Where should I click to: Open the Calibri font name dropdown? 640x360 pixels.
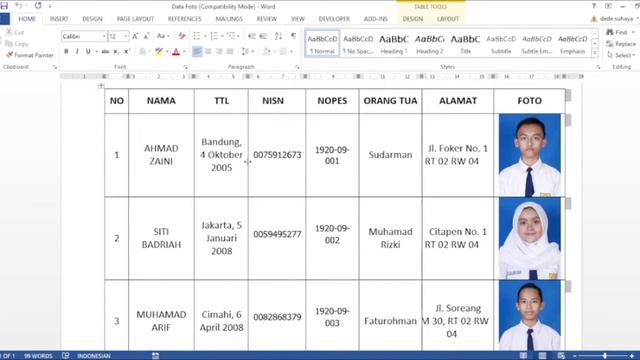click(104, 36)
